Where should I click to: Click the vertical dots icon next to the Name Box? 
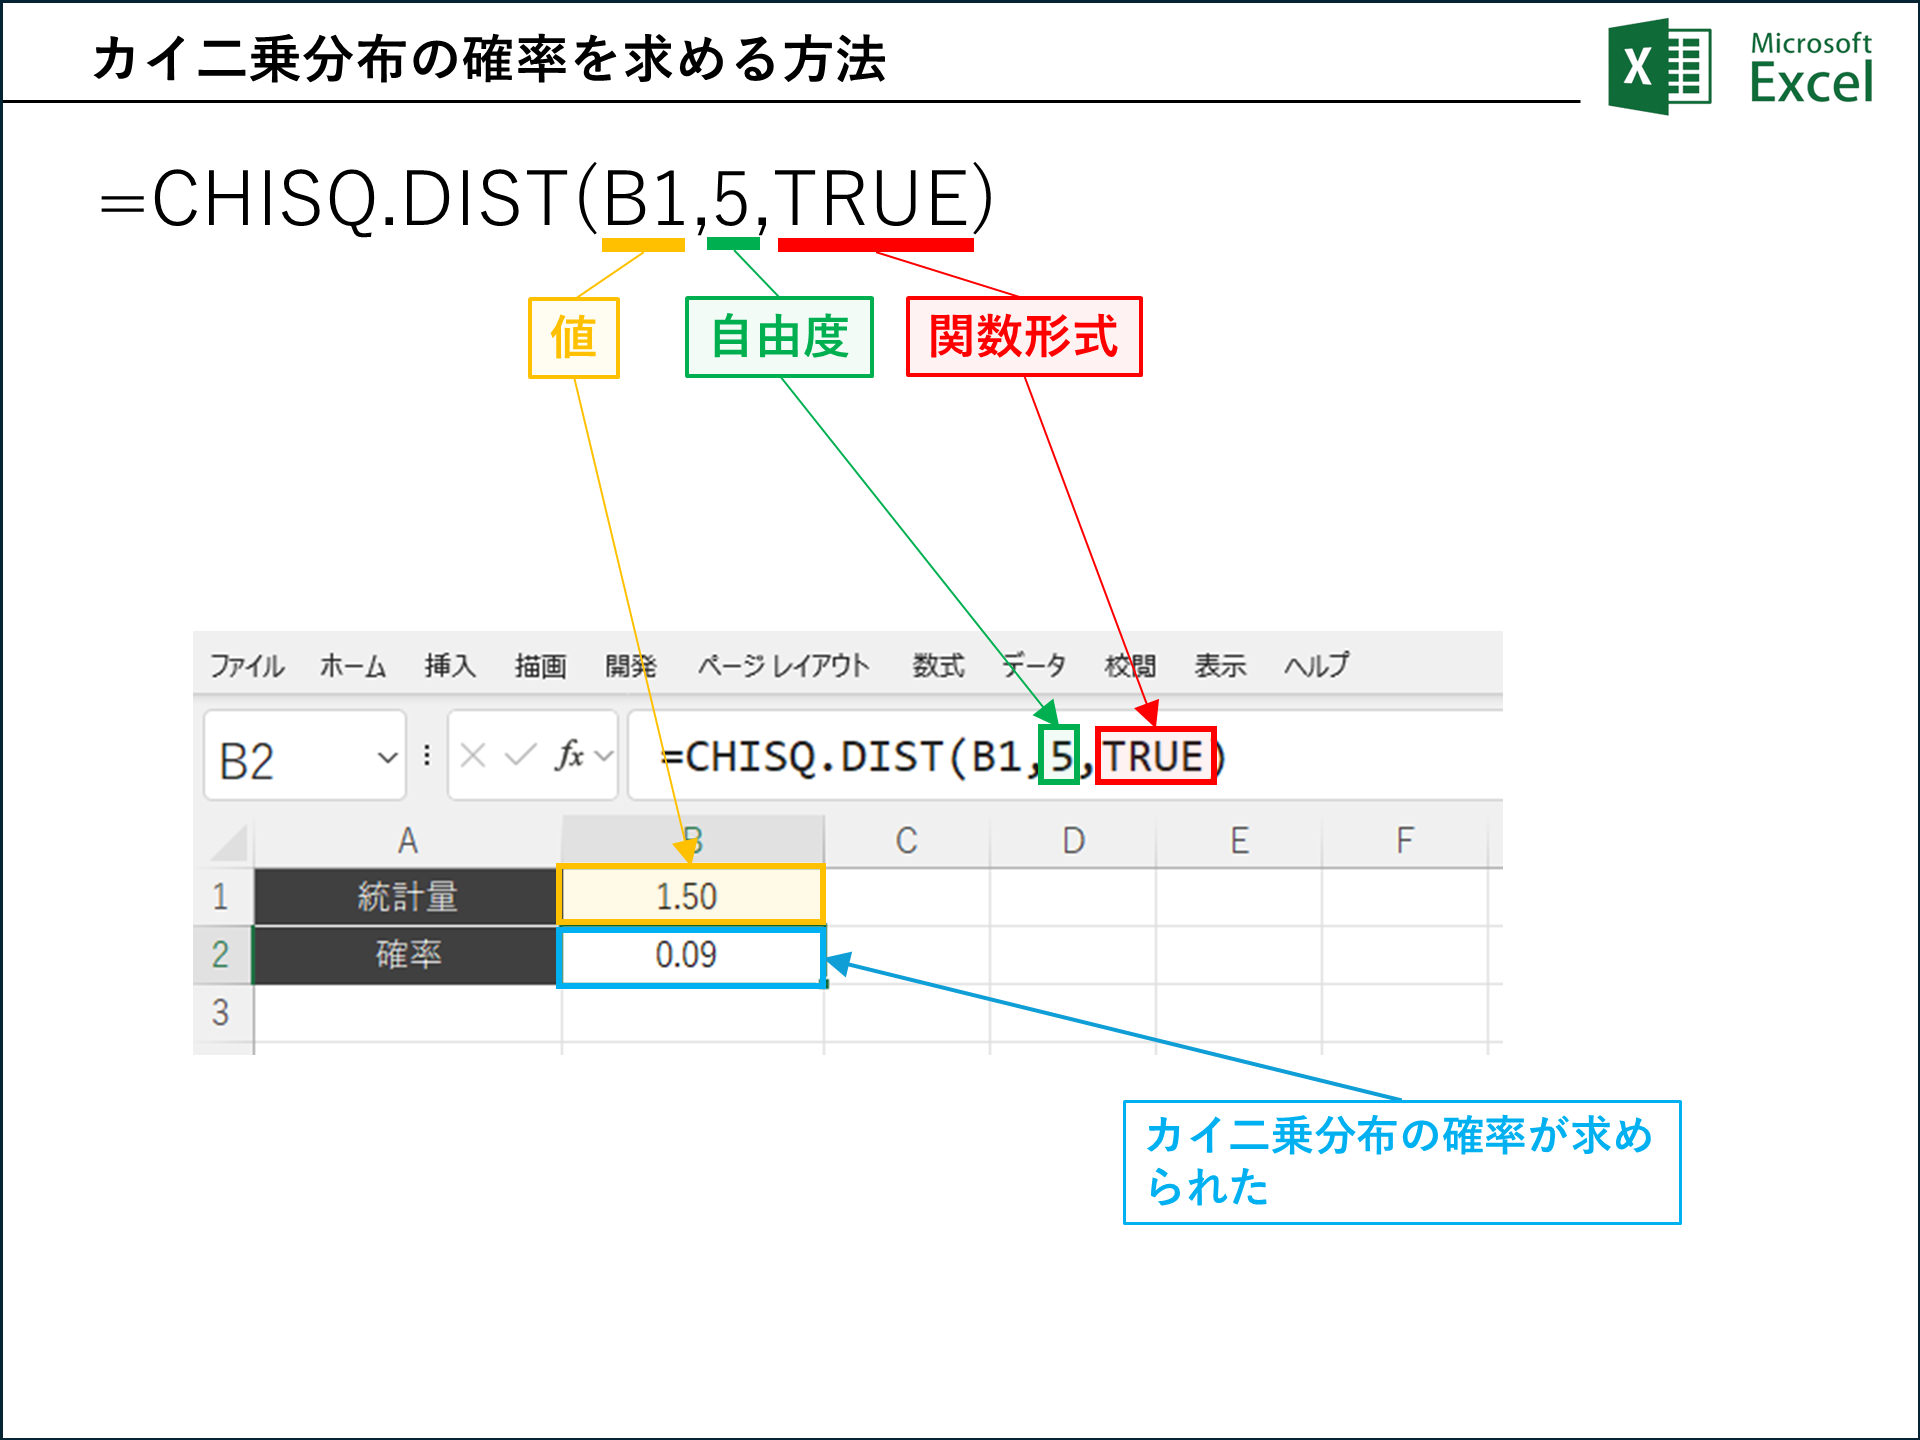pyautogui.click(x=427, y=757)
